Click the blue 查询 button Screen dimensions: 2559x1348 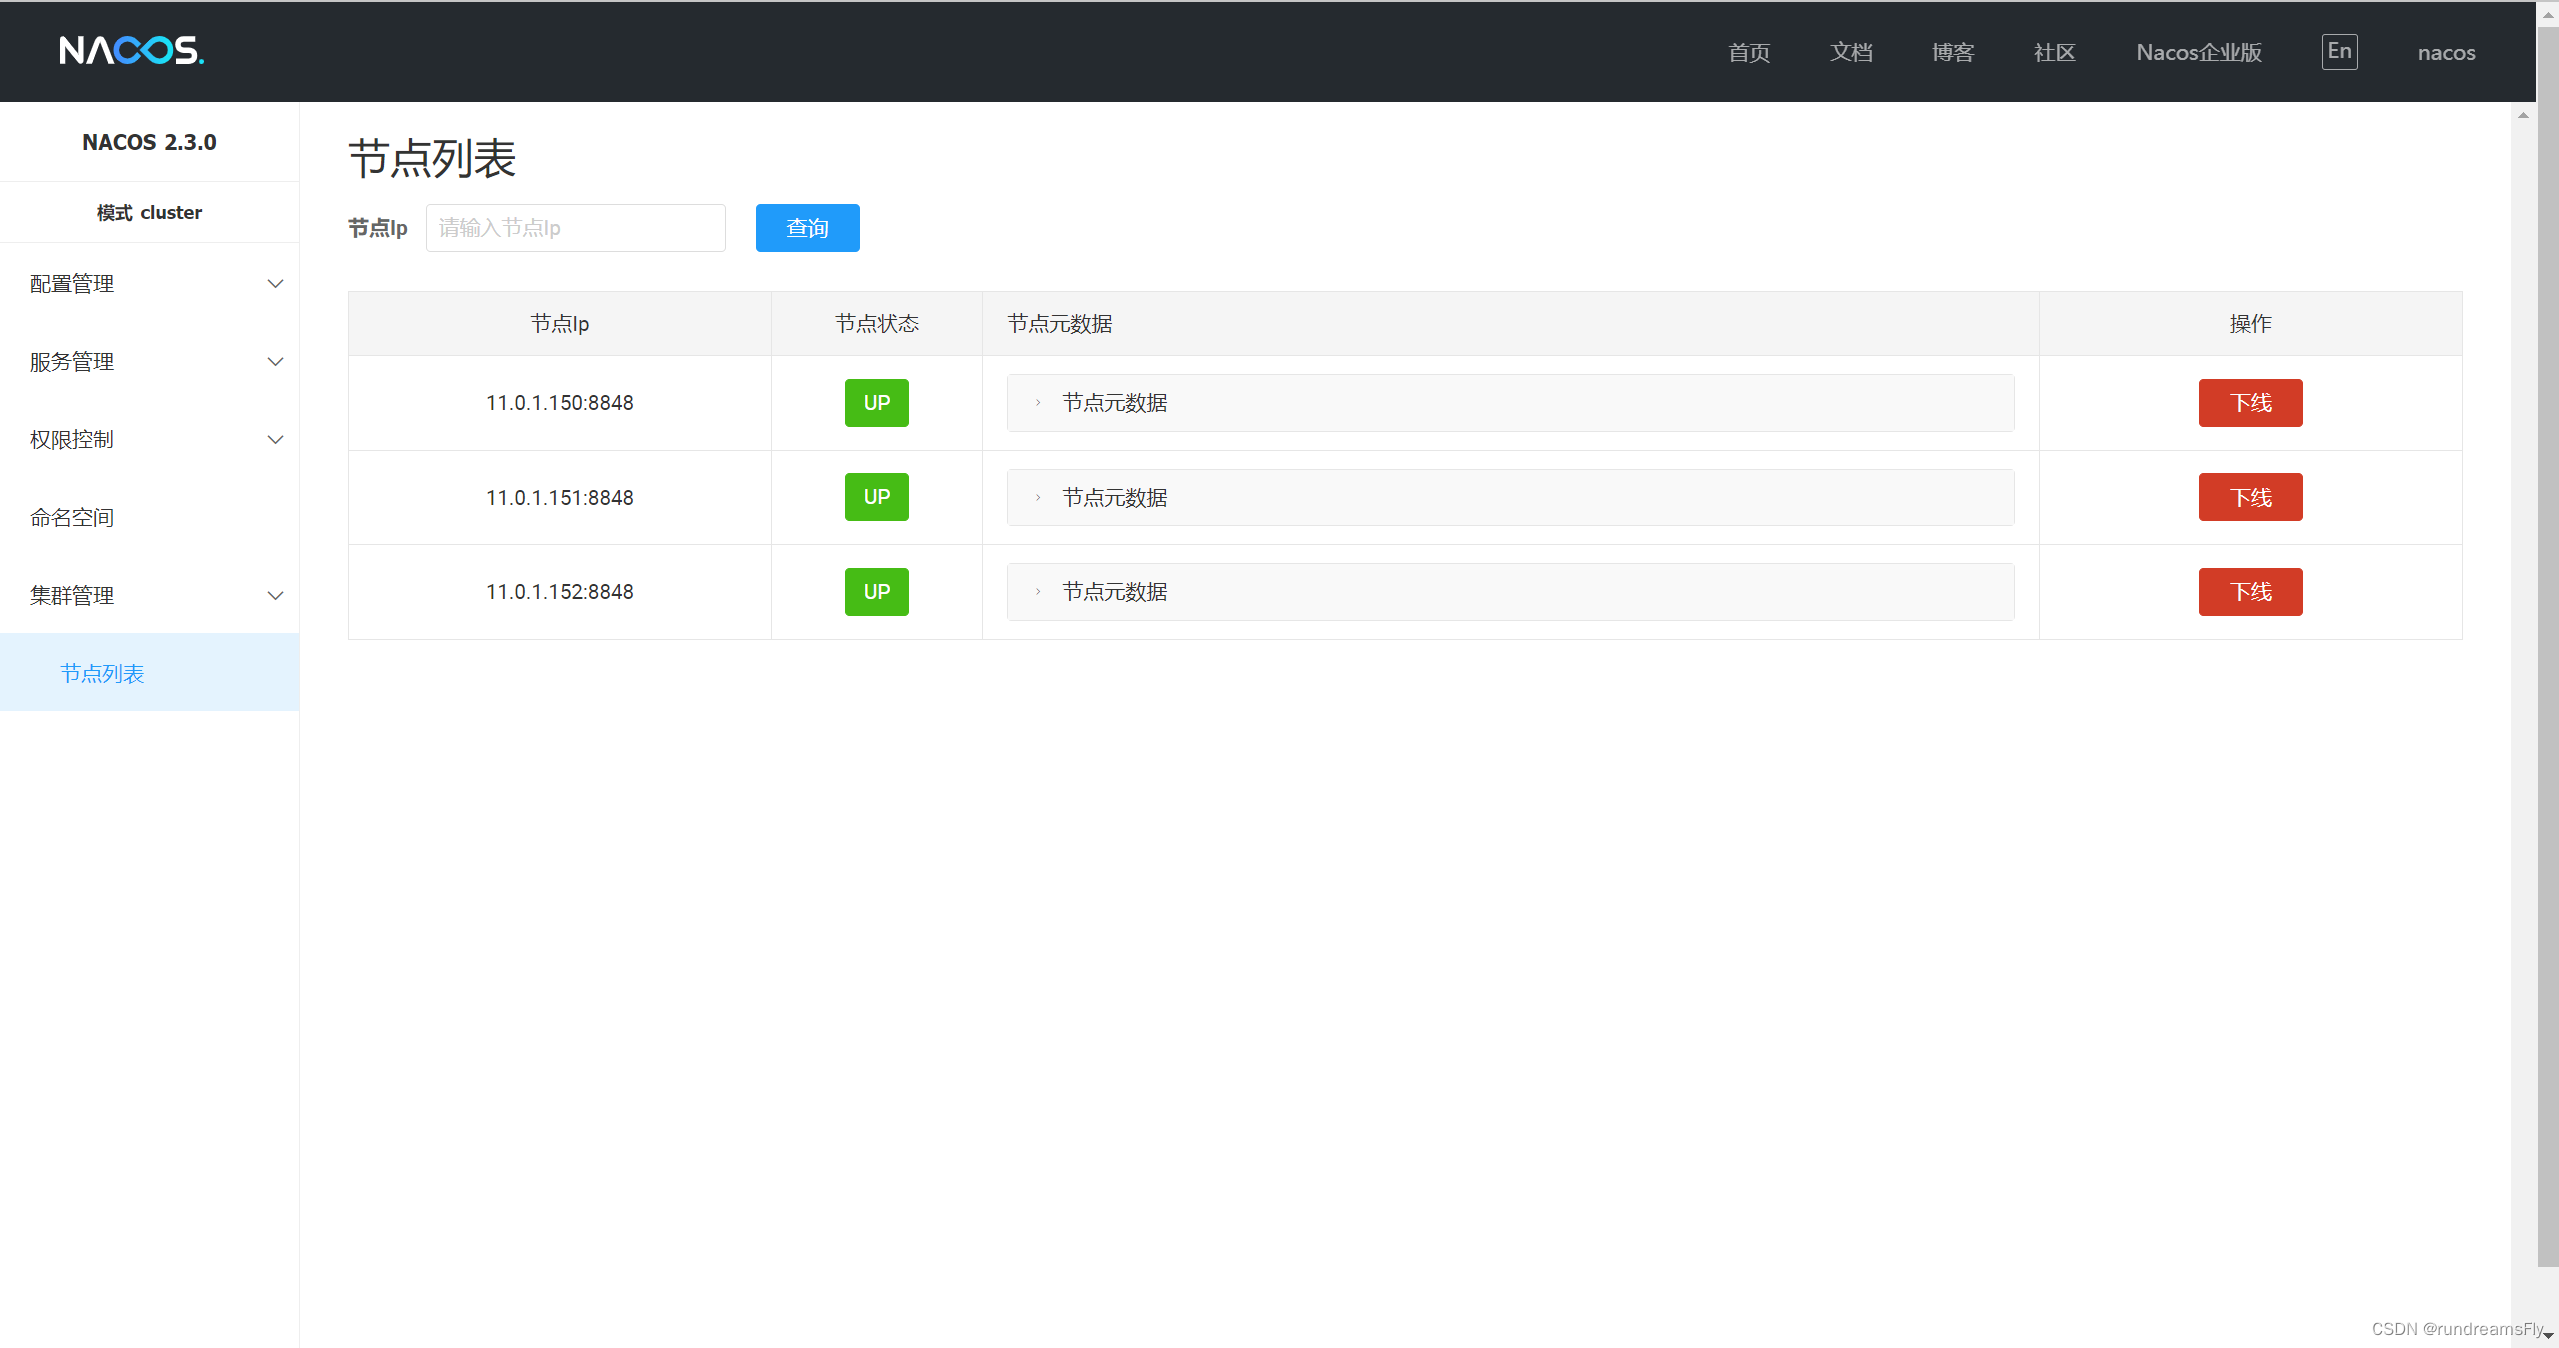tap(808, 228)
